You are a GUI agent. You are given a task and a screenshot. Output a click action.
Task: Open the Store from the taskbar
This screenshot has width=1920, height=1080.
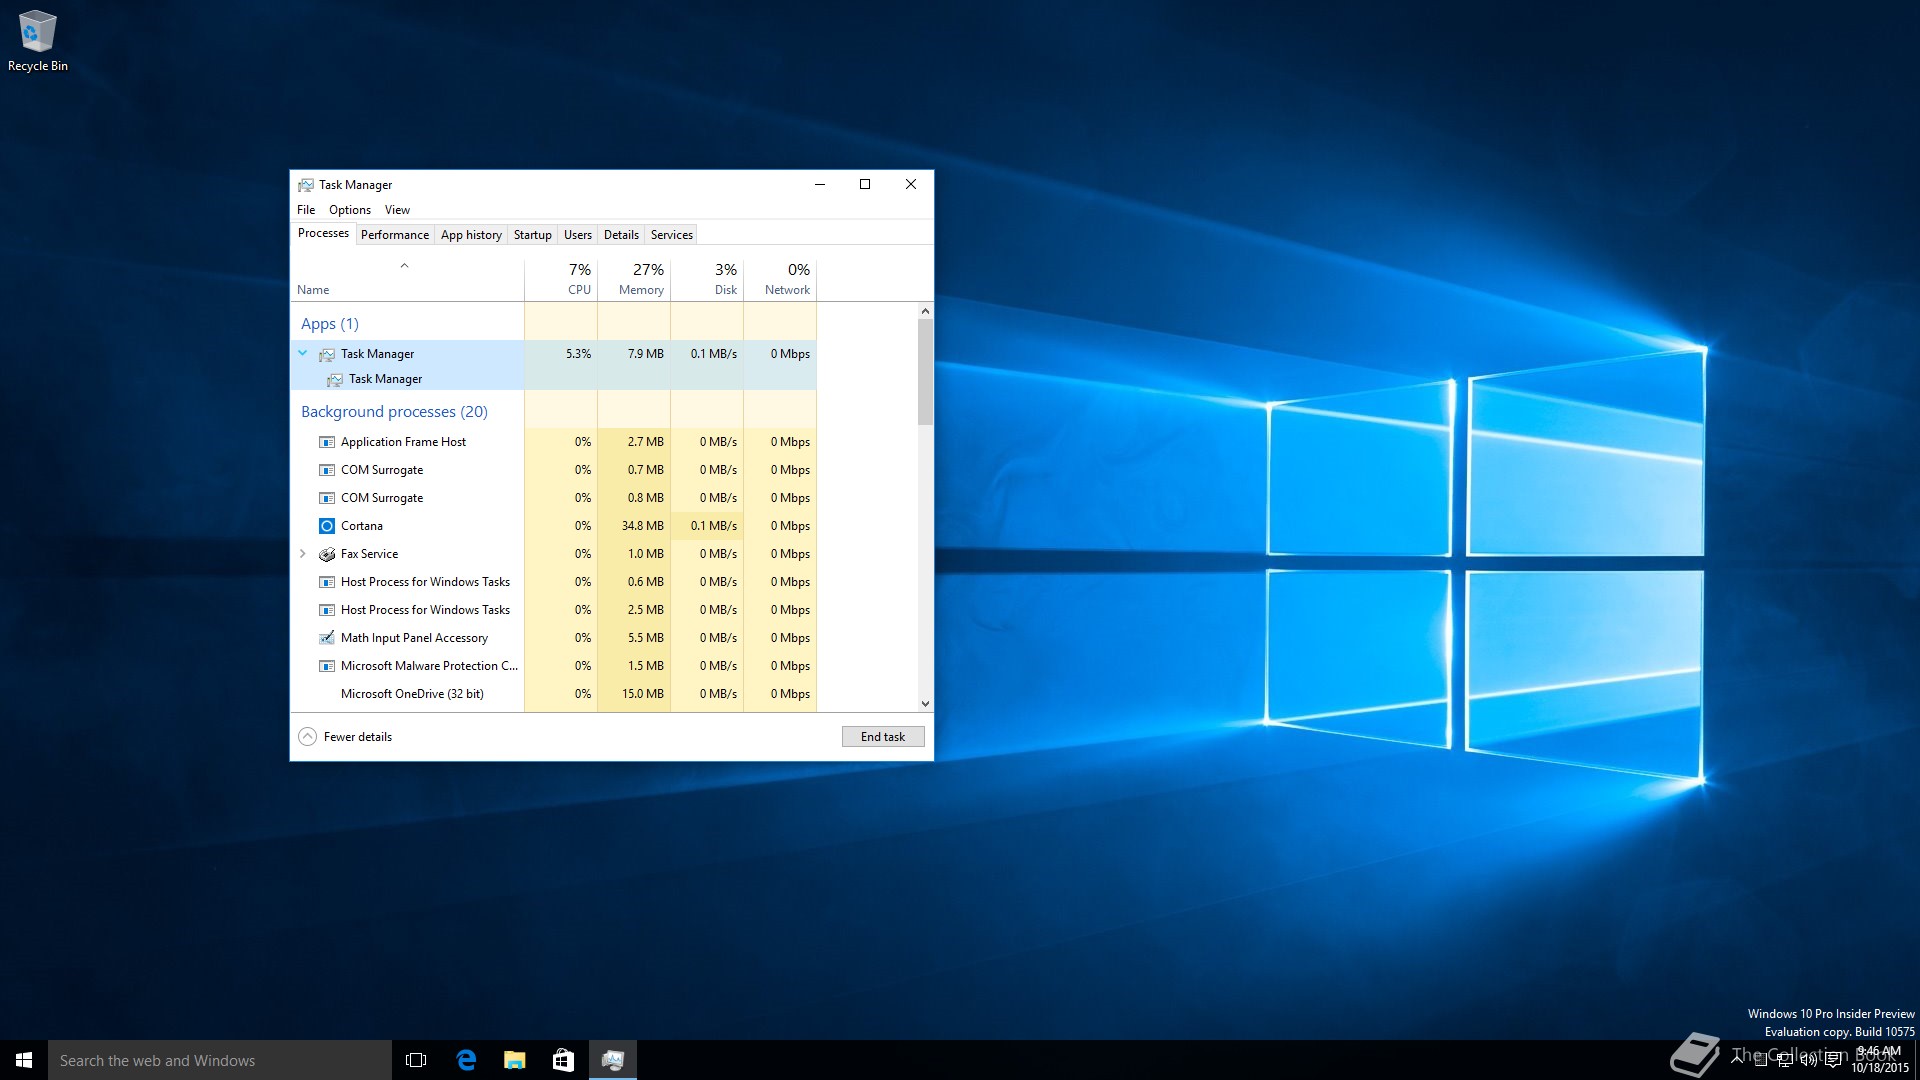563,1060
